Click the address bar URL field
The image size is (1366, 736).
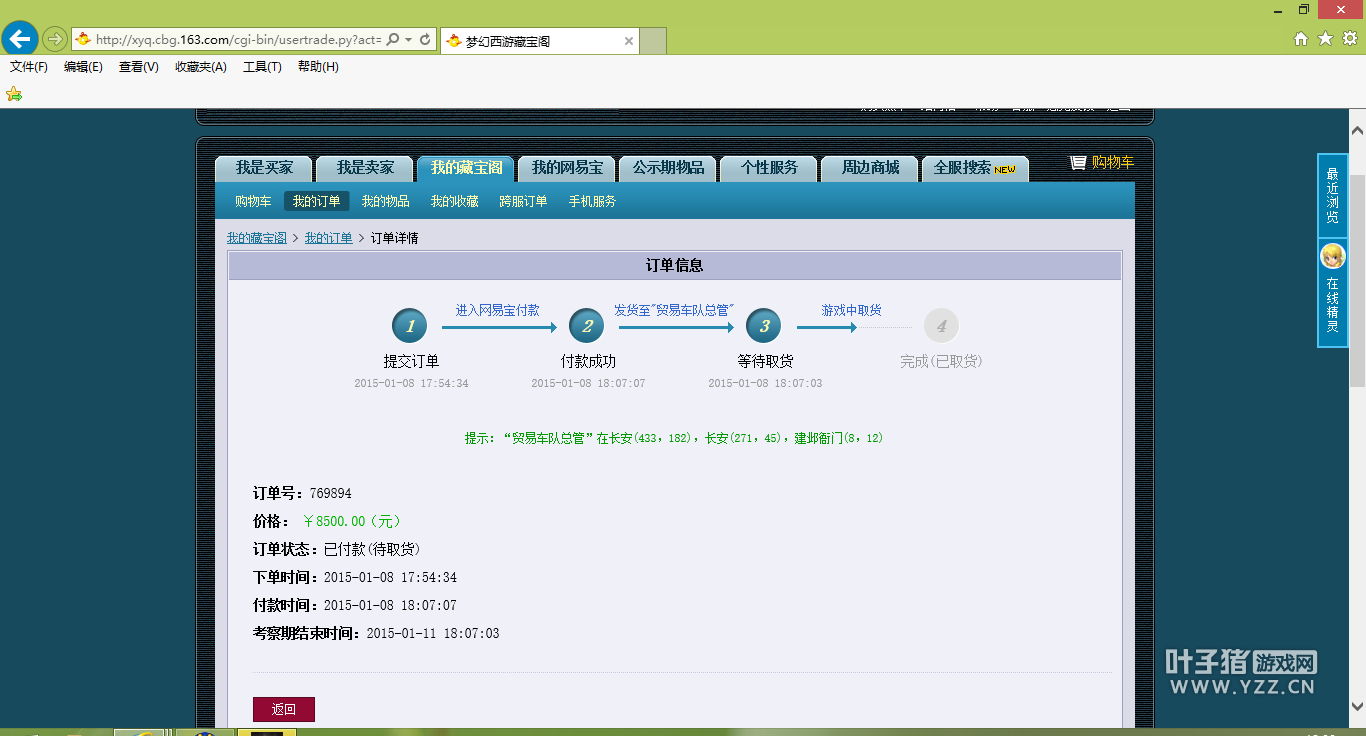coord(237,39)
